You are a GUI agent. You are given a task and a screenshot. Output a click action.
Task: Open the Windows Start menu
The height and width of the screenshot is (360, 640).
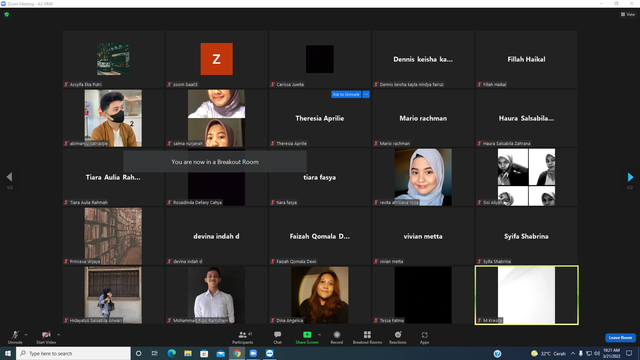coord(8,353)
